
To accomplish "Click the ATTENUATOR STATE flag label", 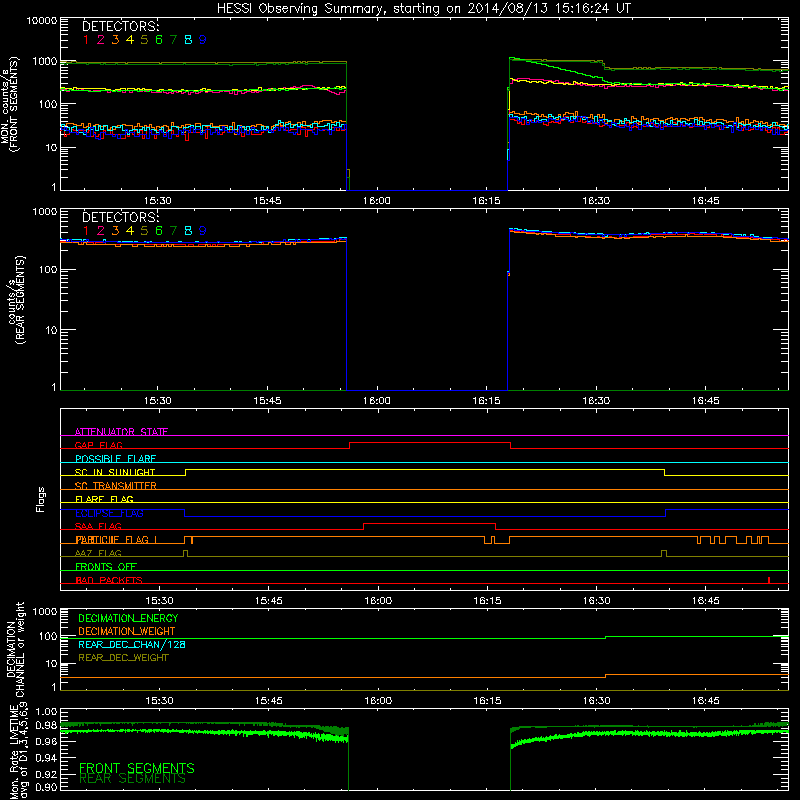I will click(x=121, y=432).
